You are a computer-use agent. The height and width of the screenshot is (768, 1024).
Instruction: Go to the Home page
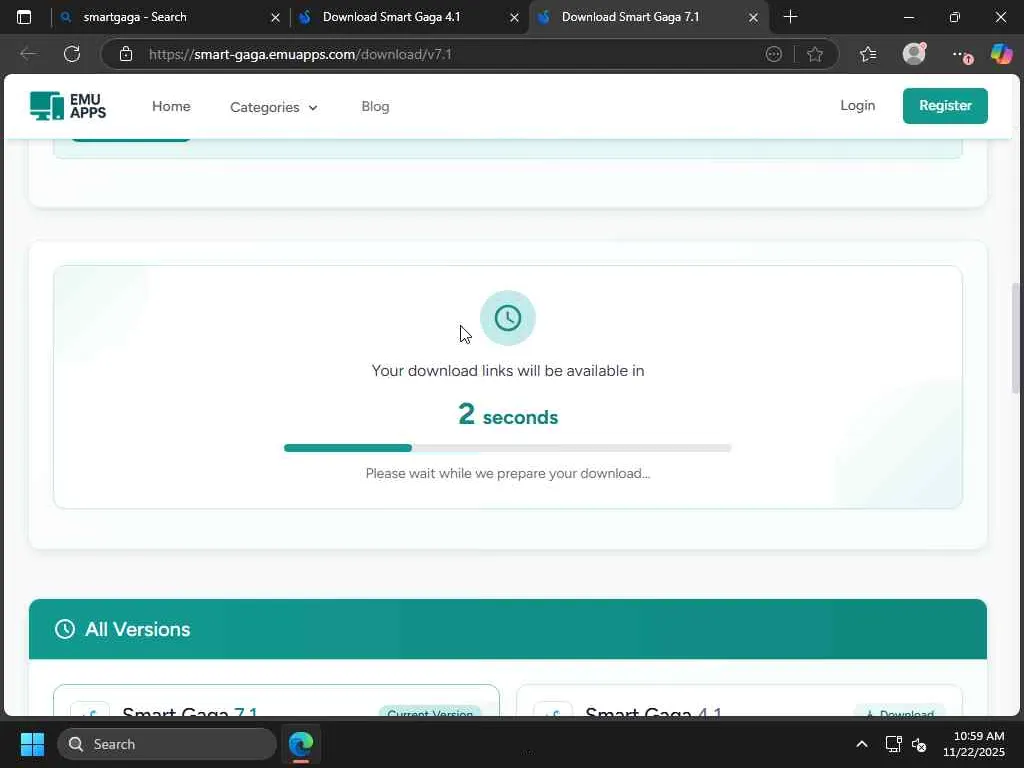tap(171, 106)
